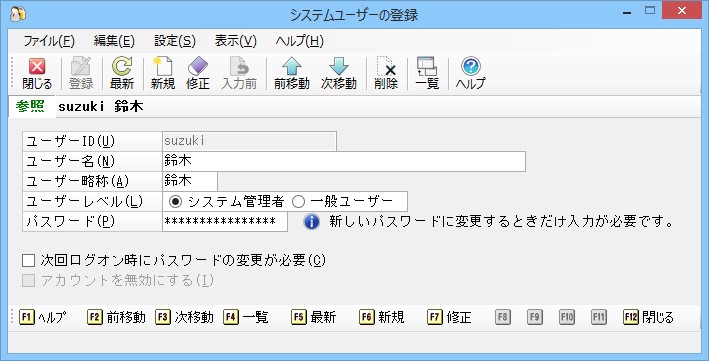Click into the ユーザー名 text field
709x361 pixels.
pos(344,161)
